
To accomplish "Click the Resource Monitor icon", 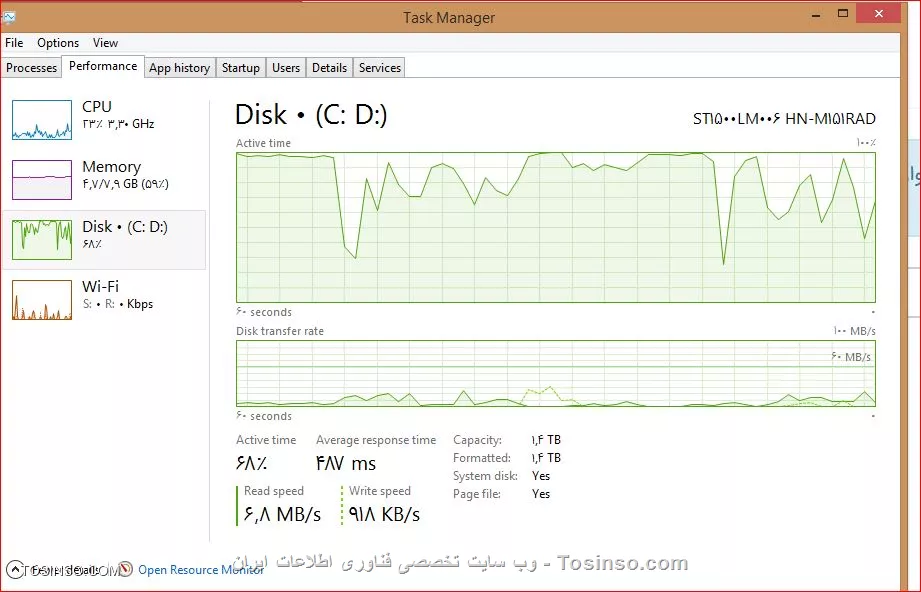I will click(x=125, y=569).
